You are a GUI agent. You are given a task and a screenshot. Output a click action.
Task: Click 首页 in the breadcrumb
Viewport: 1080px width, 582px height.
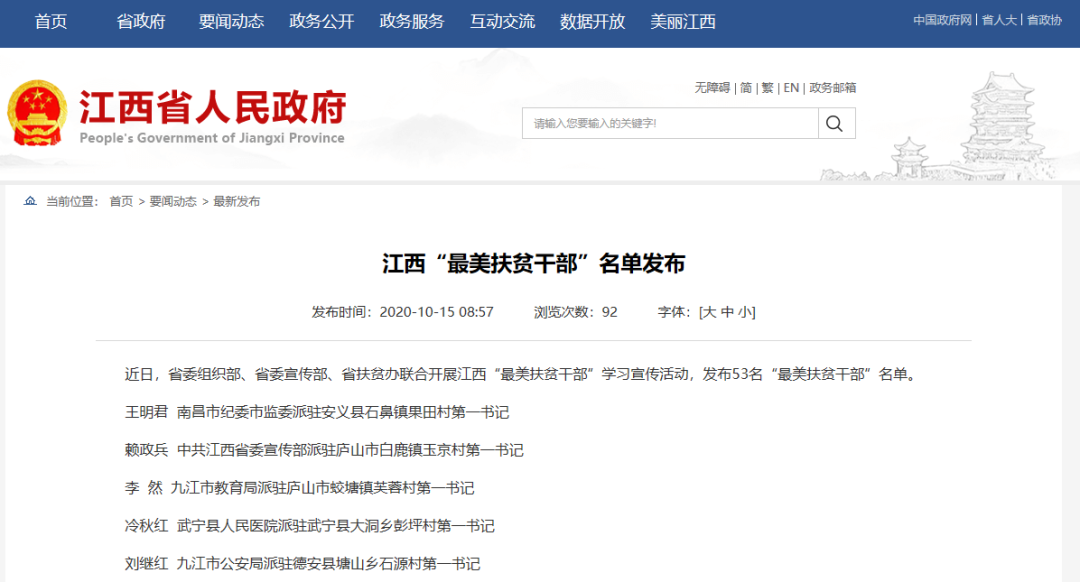[121, 201]
